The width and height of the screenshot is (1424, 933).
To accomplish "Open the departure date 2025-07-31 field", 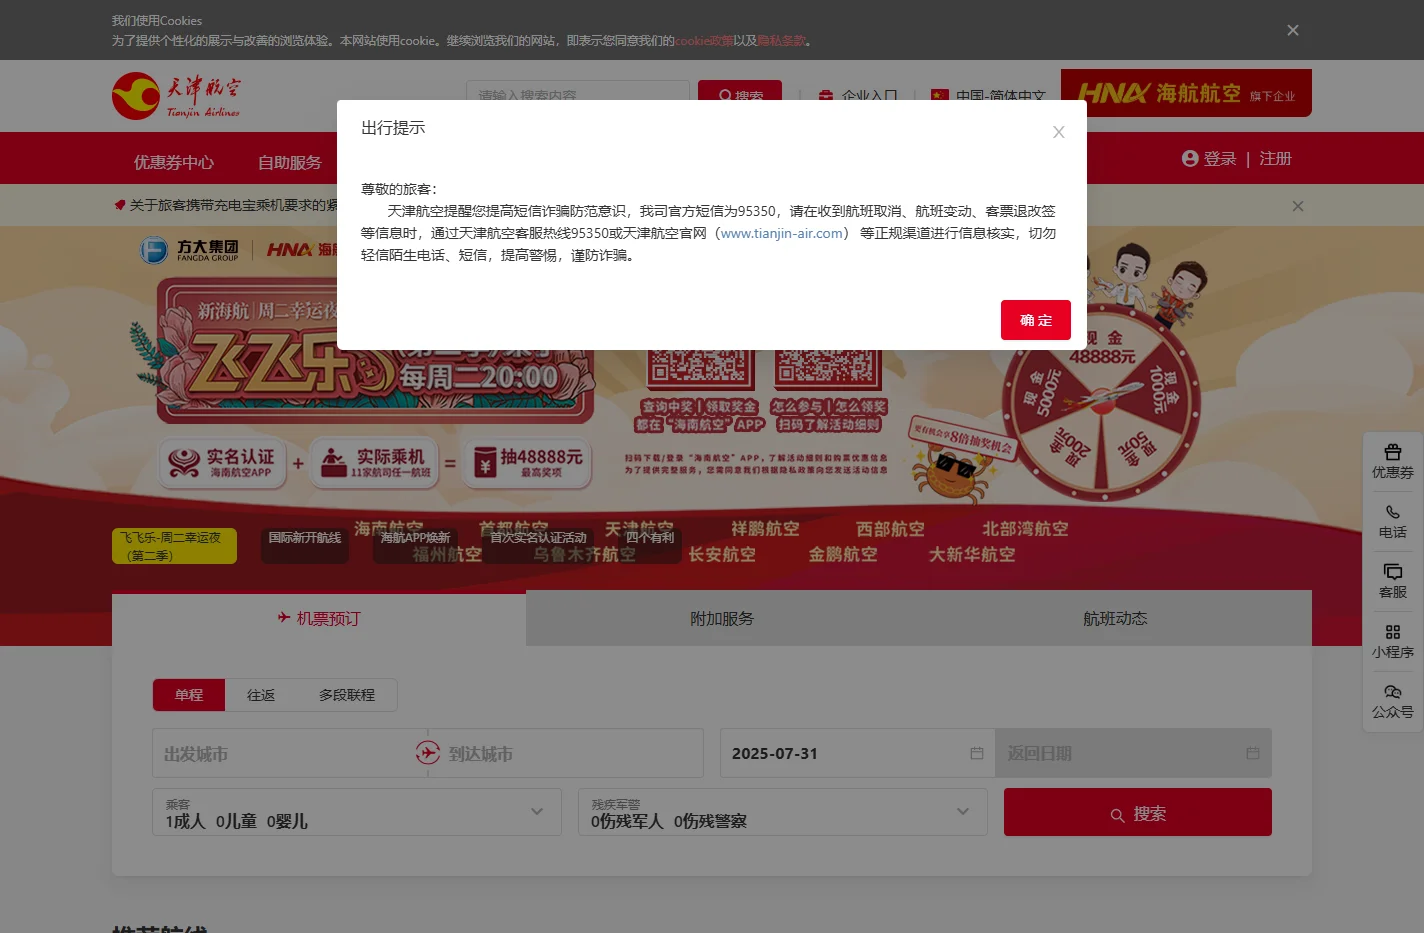I will point(857,753).
